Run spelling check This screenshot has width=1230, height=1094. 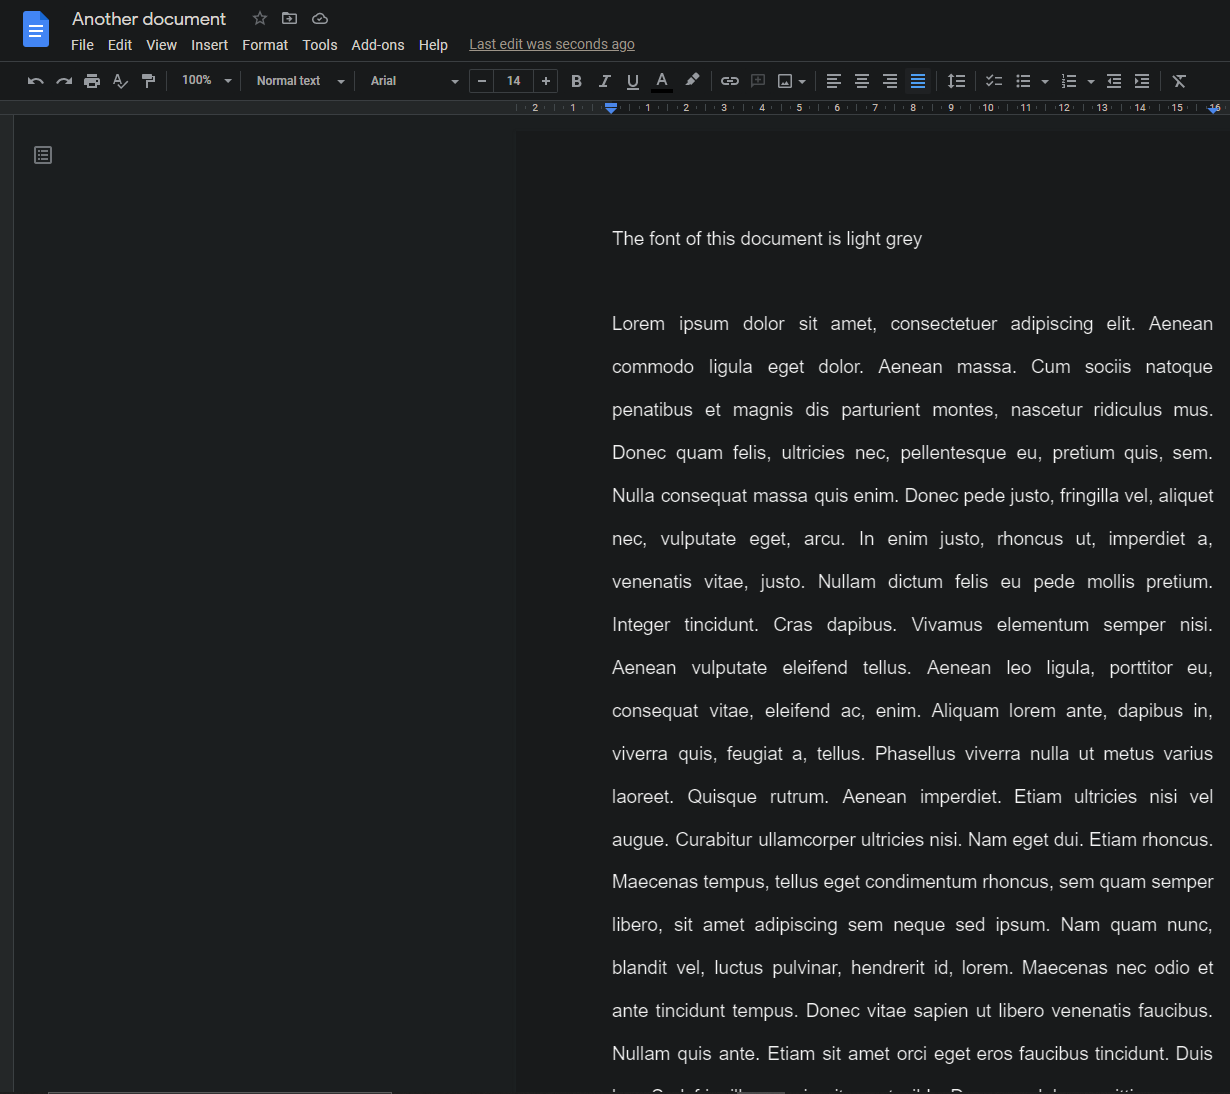coord(120,81)
